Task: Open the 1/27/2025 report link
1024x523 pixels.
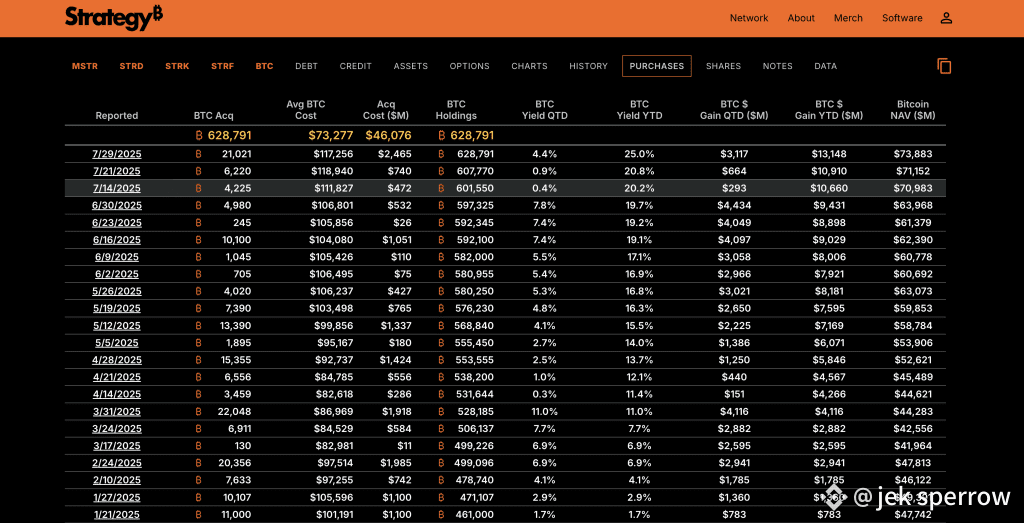Action: pyautogui.click(x=117, y=497)
